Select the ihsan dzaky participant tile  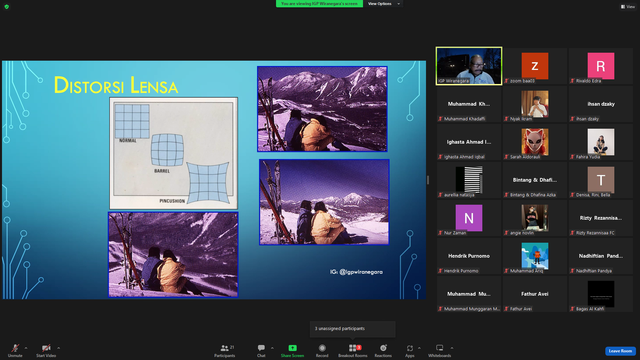pyautogui.click(x=601, y=104)
